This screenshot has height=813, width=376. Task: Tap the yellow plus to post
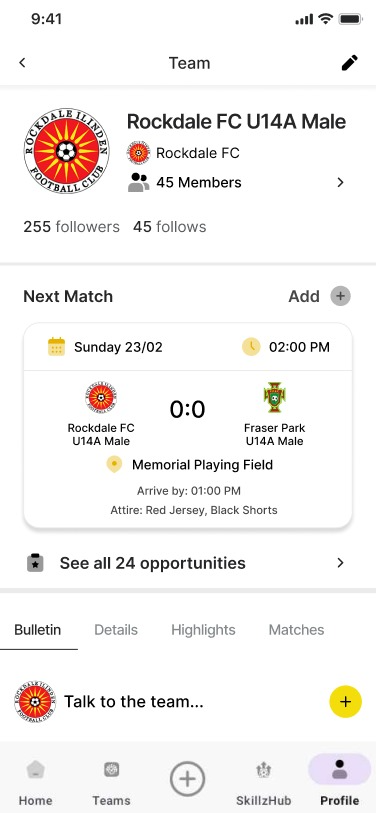(x=345, y=702)
